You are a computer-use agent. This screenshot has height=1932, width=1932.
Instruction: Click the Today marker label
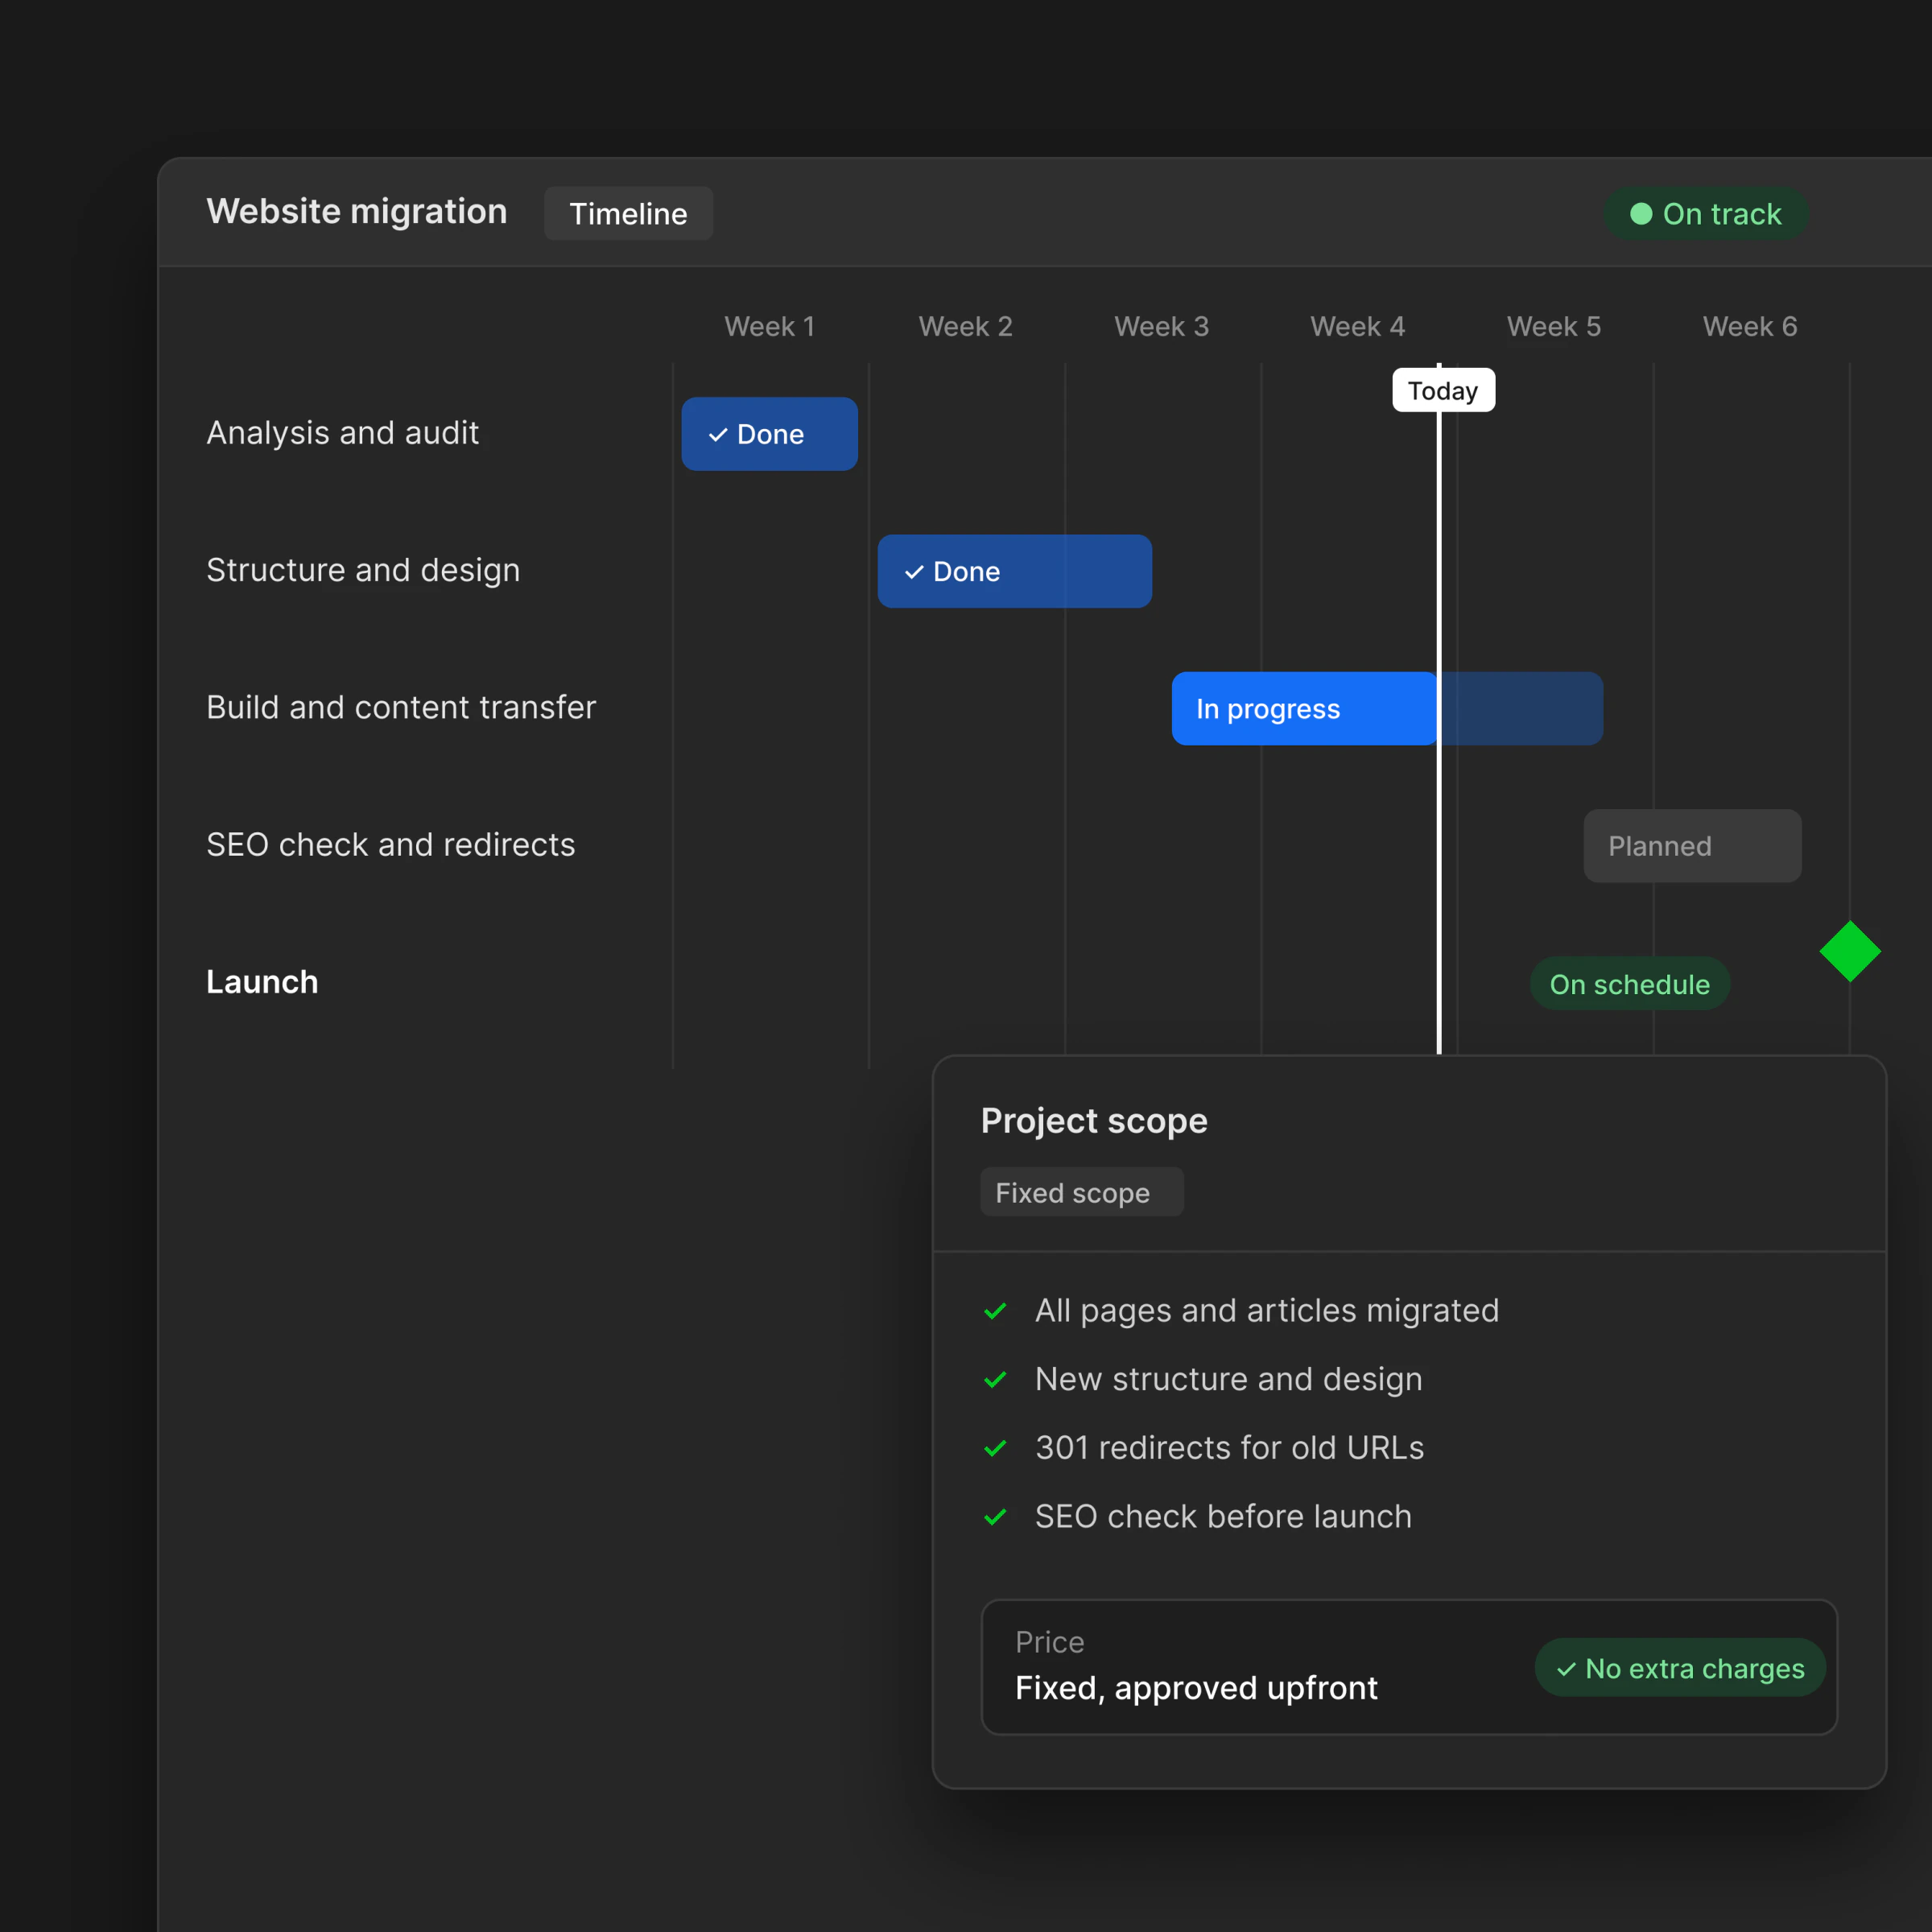pyautogui.click(x=1443, y=390)
